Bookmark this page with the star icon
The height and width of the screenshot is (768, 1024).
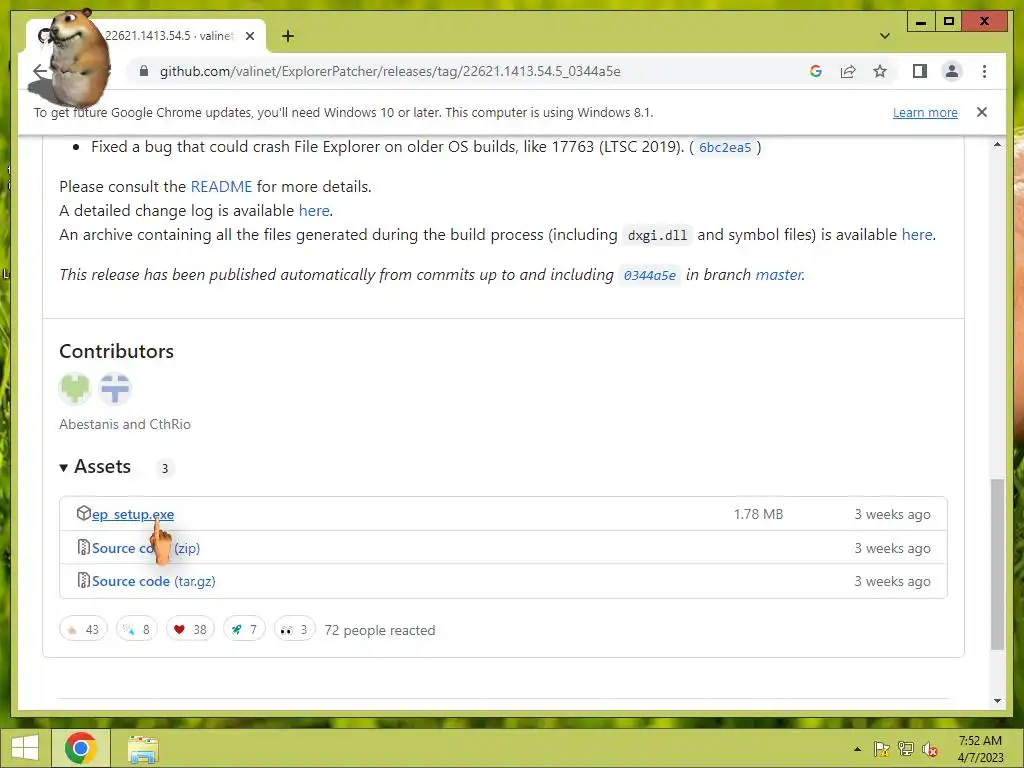(x=880, y=71)
